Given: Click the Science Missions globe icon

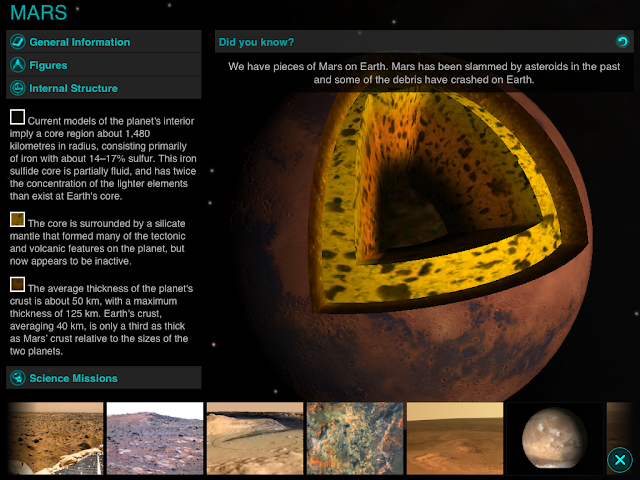Looking at the screenshot, I should click(18, 378).
